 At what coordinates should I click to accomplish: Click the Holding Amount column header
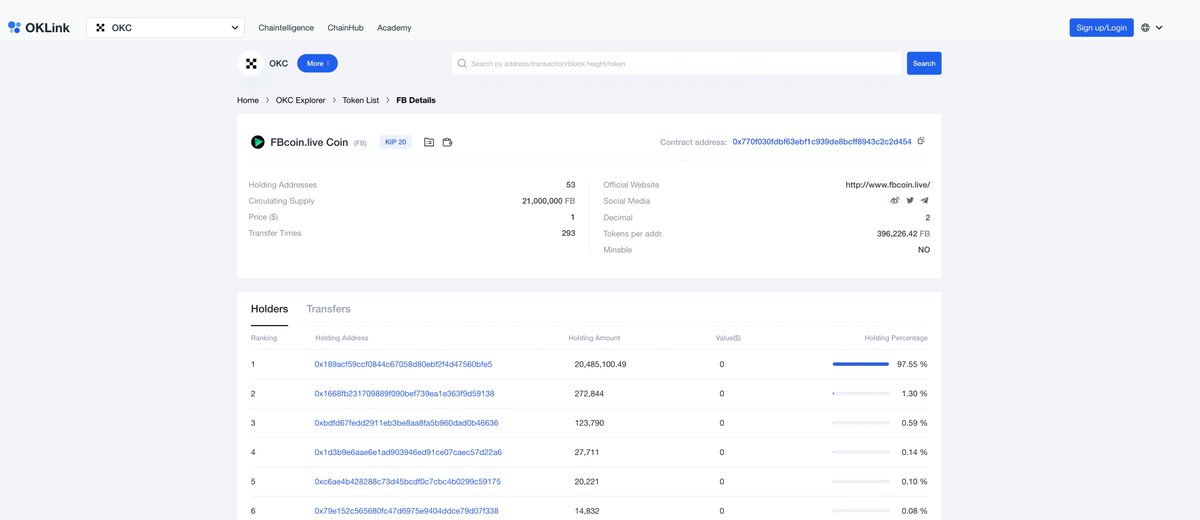pyautogui.click(x=594, y=338)
